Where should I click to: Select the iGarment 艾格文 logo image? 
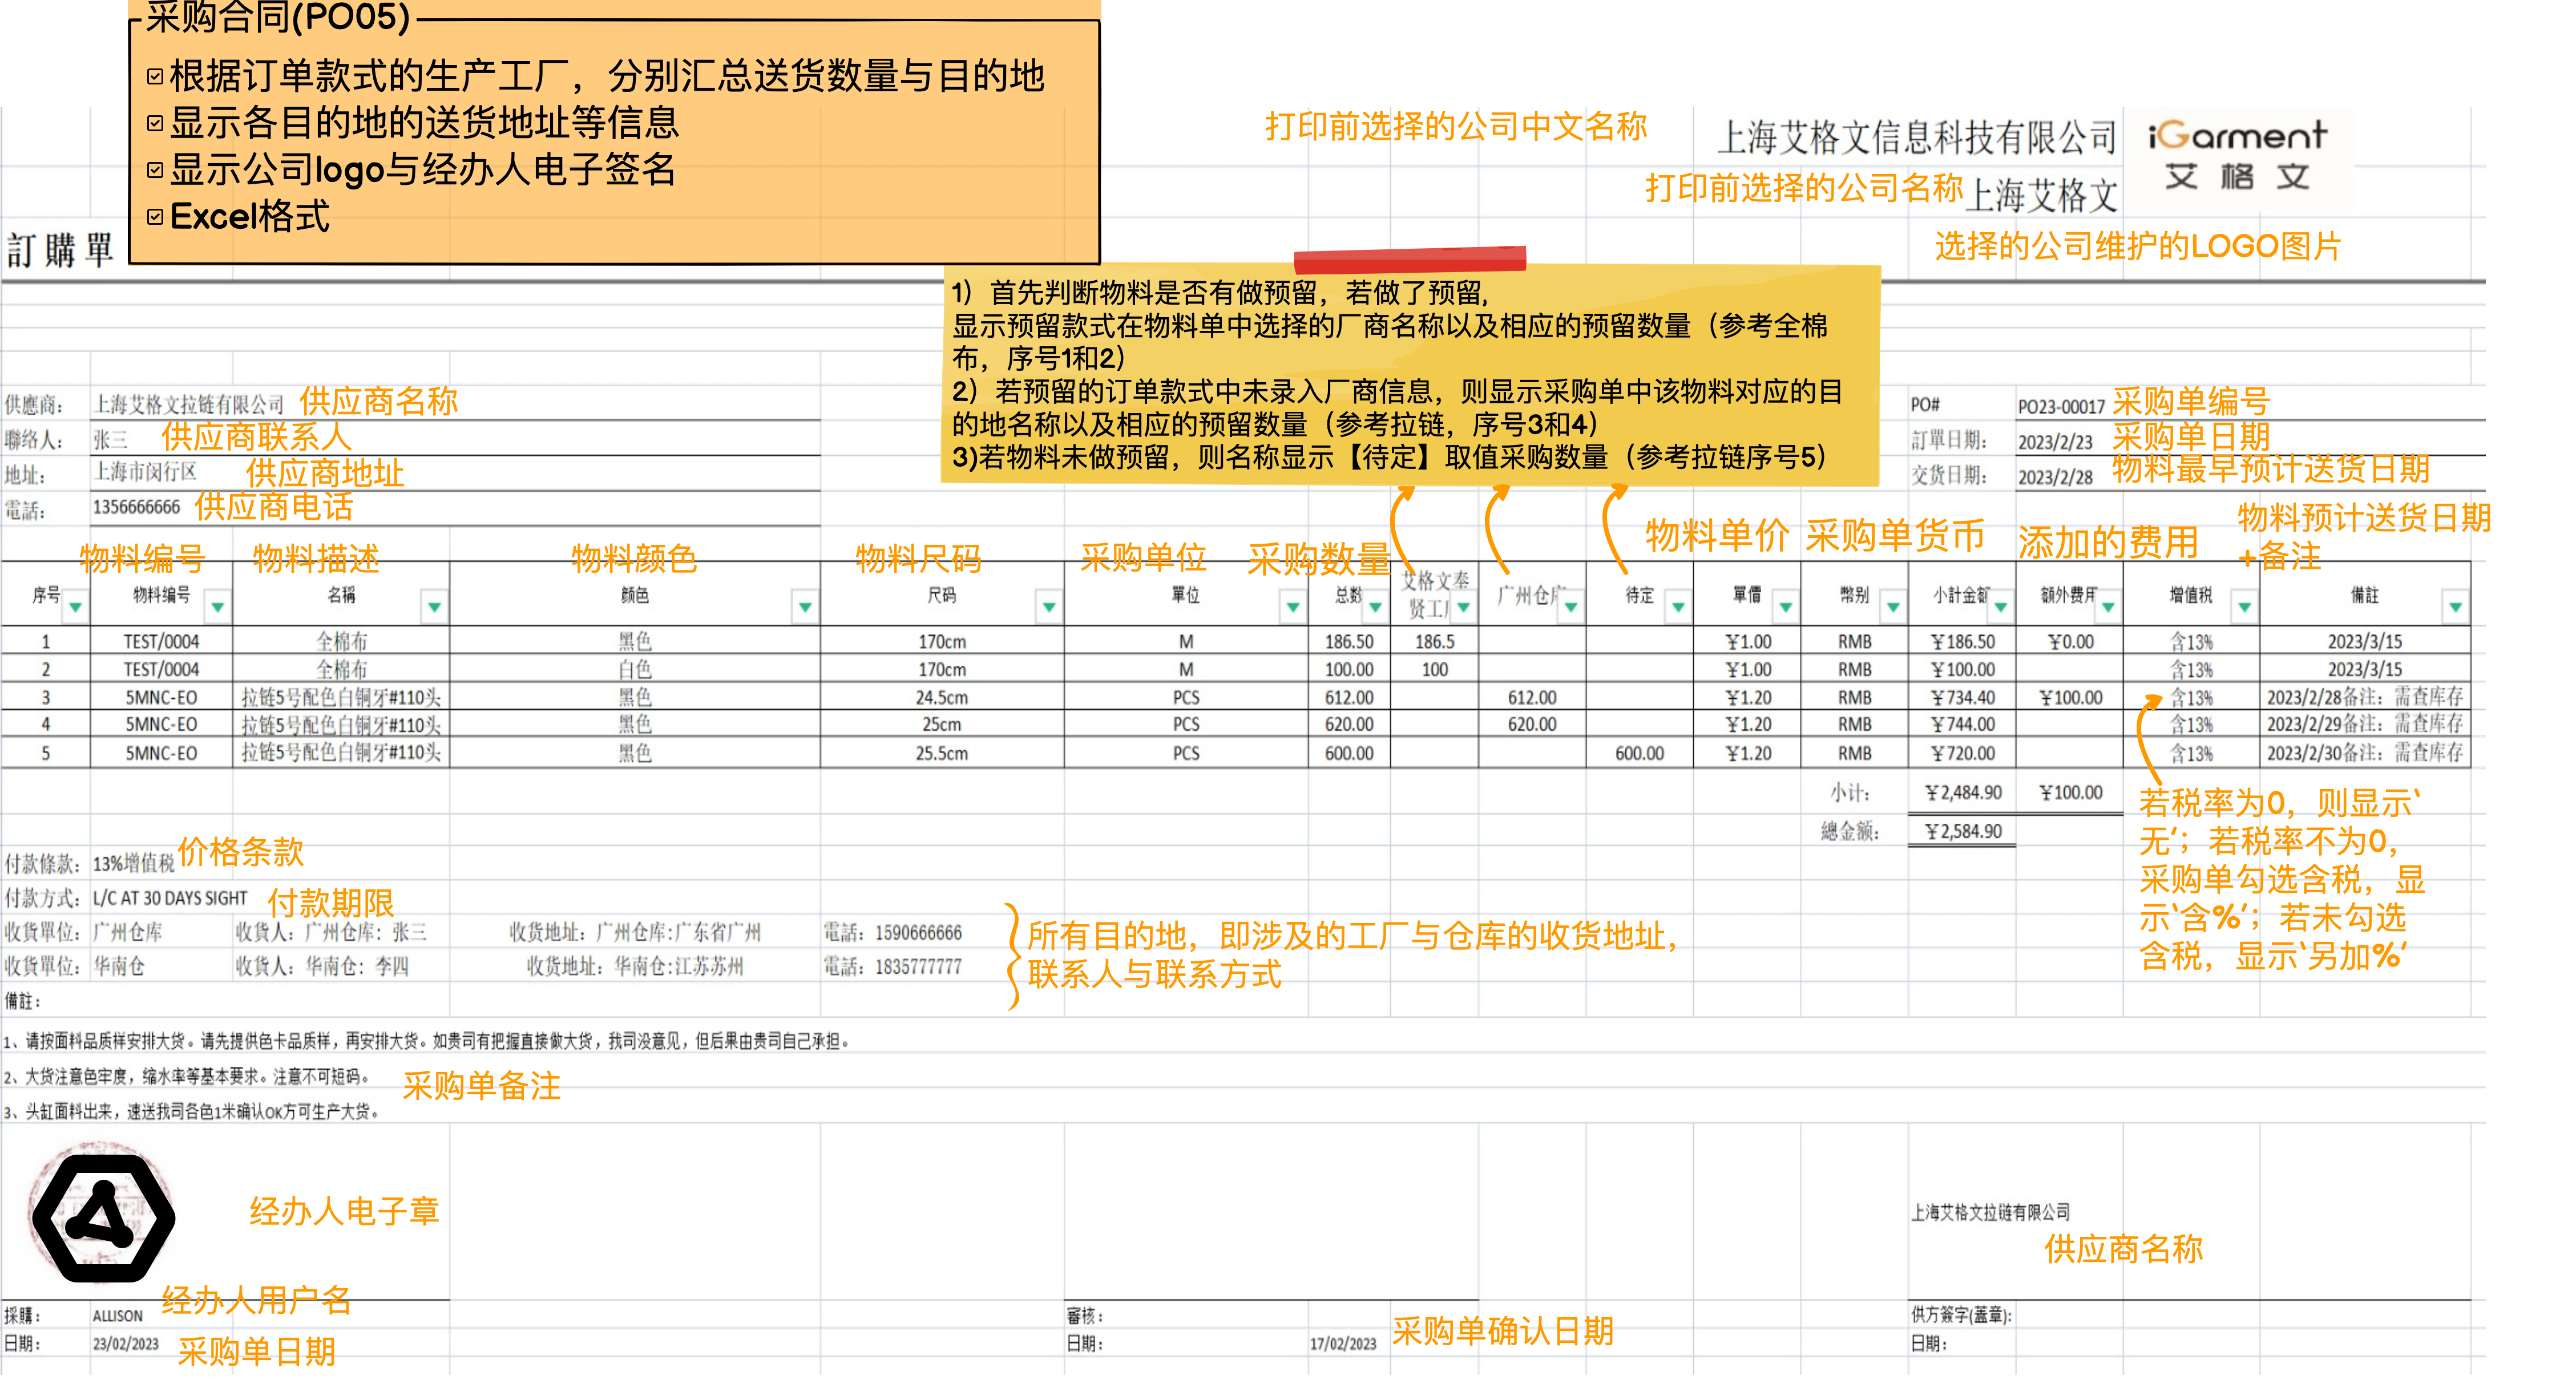(x=2238, y=156)
